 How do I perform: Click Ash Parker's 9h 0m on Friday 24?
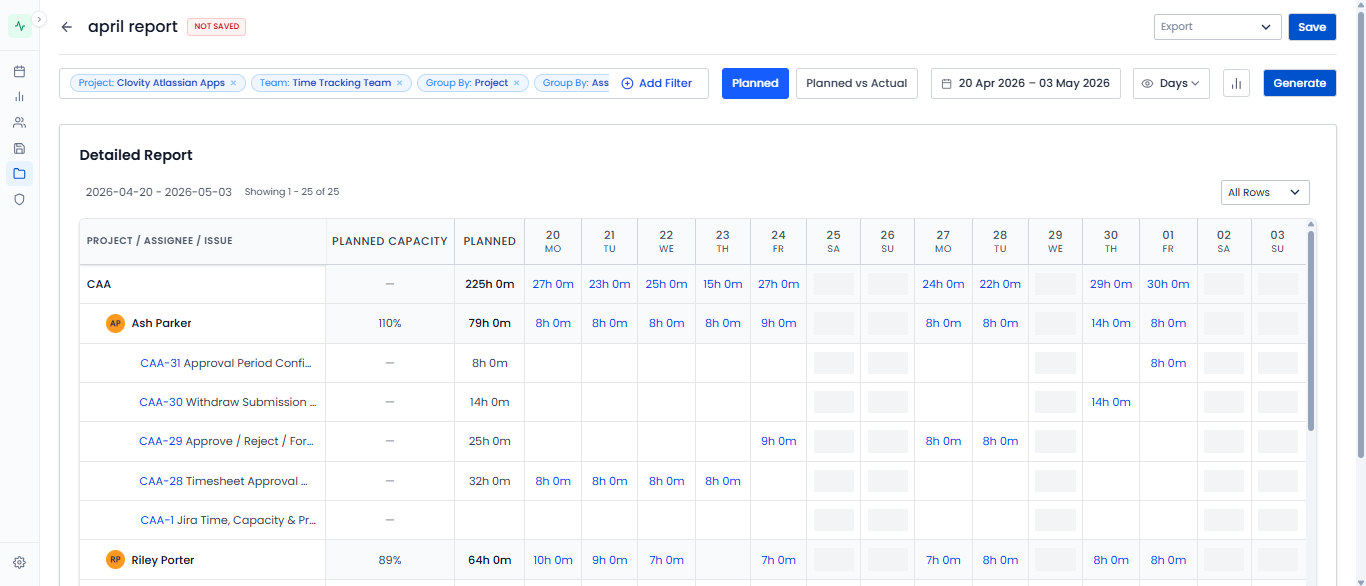(x=779, y=323)
